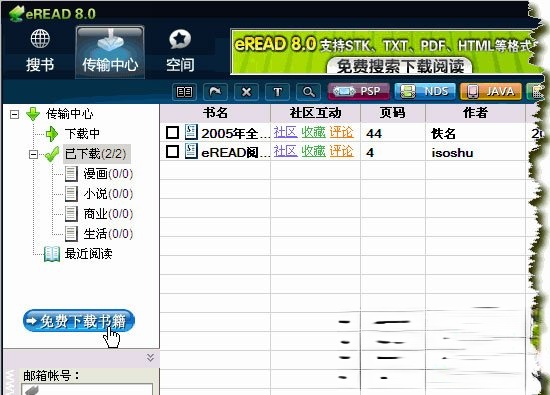The image size is (550, 395).
Task: Click the document icon of the 2005年全… row
Action: (x=191, y=132)
